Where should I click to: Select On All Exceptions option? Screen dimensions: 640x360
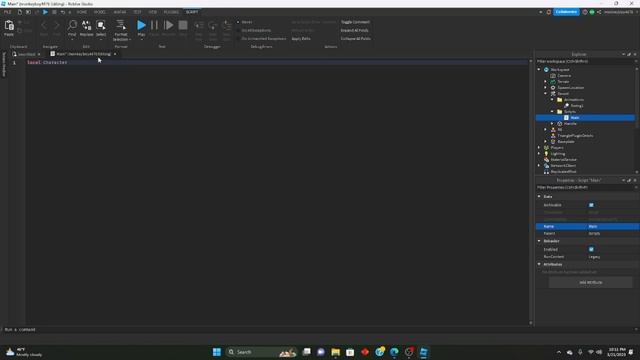click(x=254, y=30)
